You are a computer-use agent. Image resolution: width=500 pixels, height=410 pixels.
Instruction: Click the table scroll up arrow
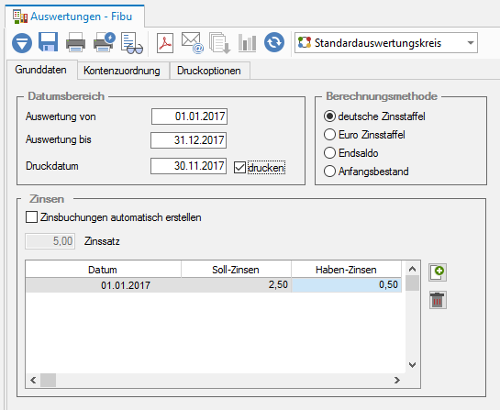click(412, 269)
